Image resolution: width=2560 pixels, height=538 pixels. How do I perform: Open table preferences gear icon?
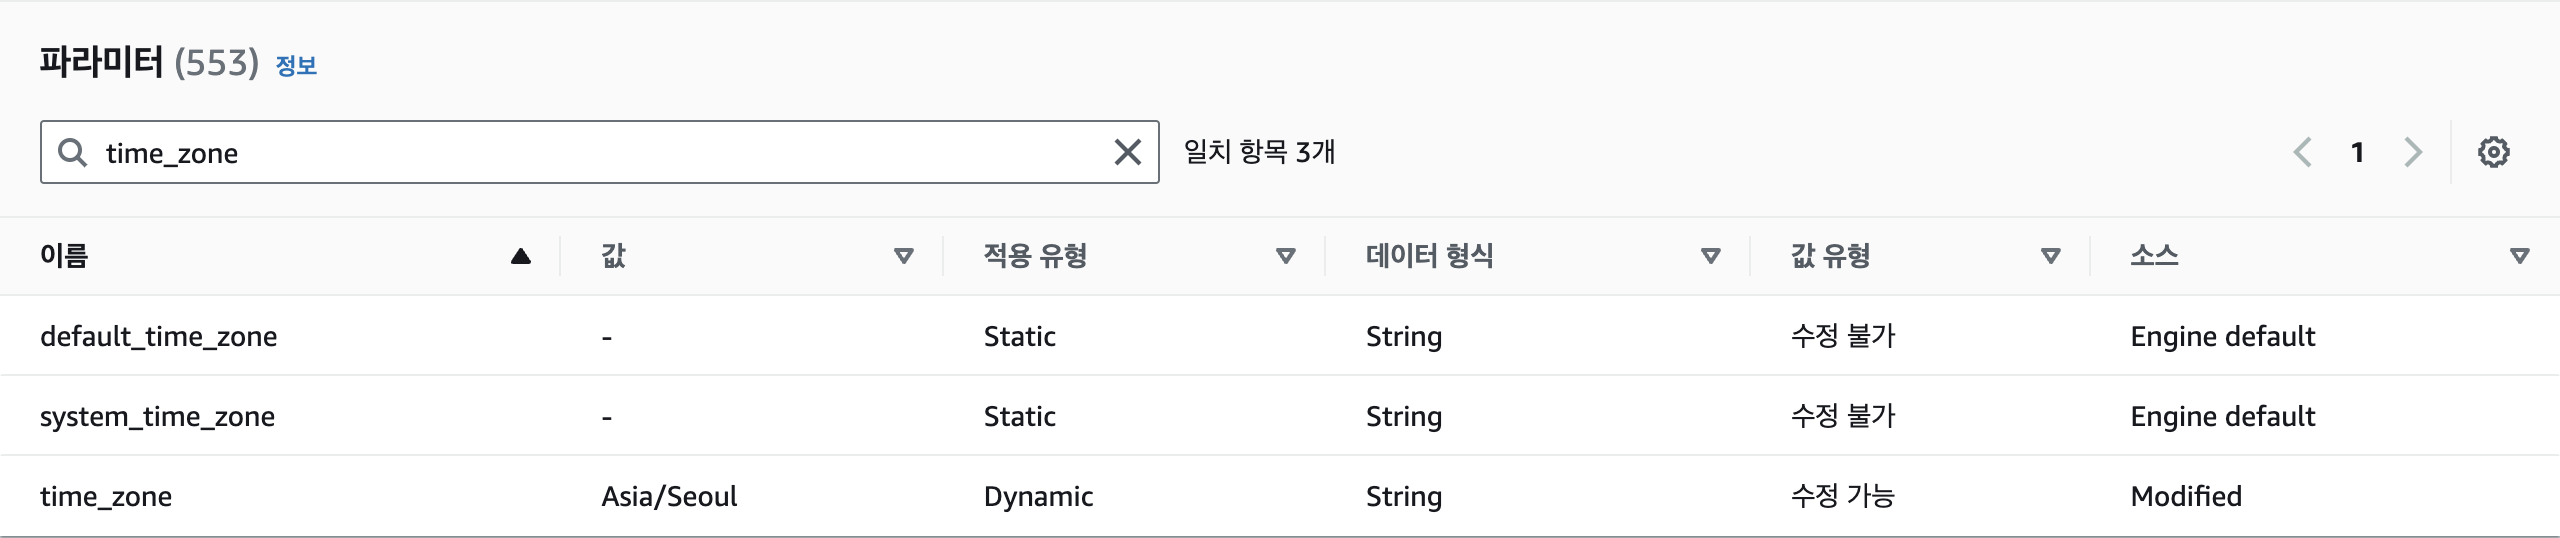click(x=2493, y=152)
